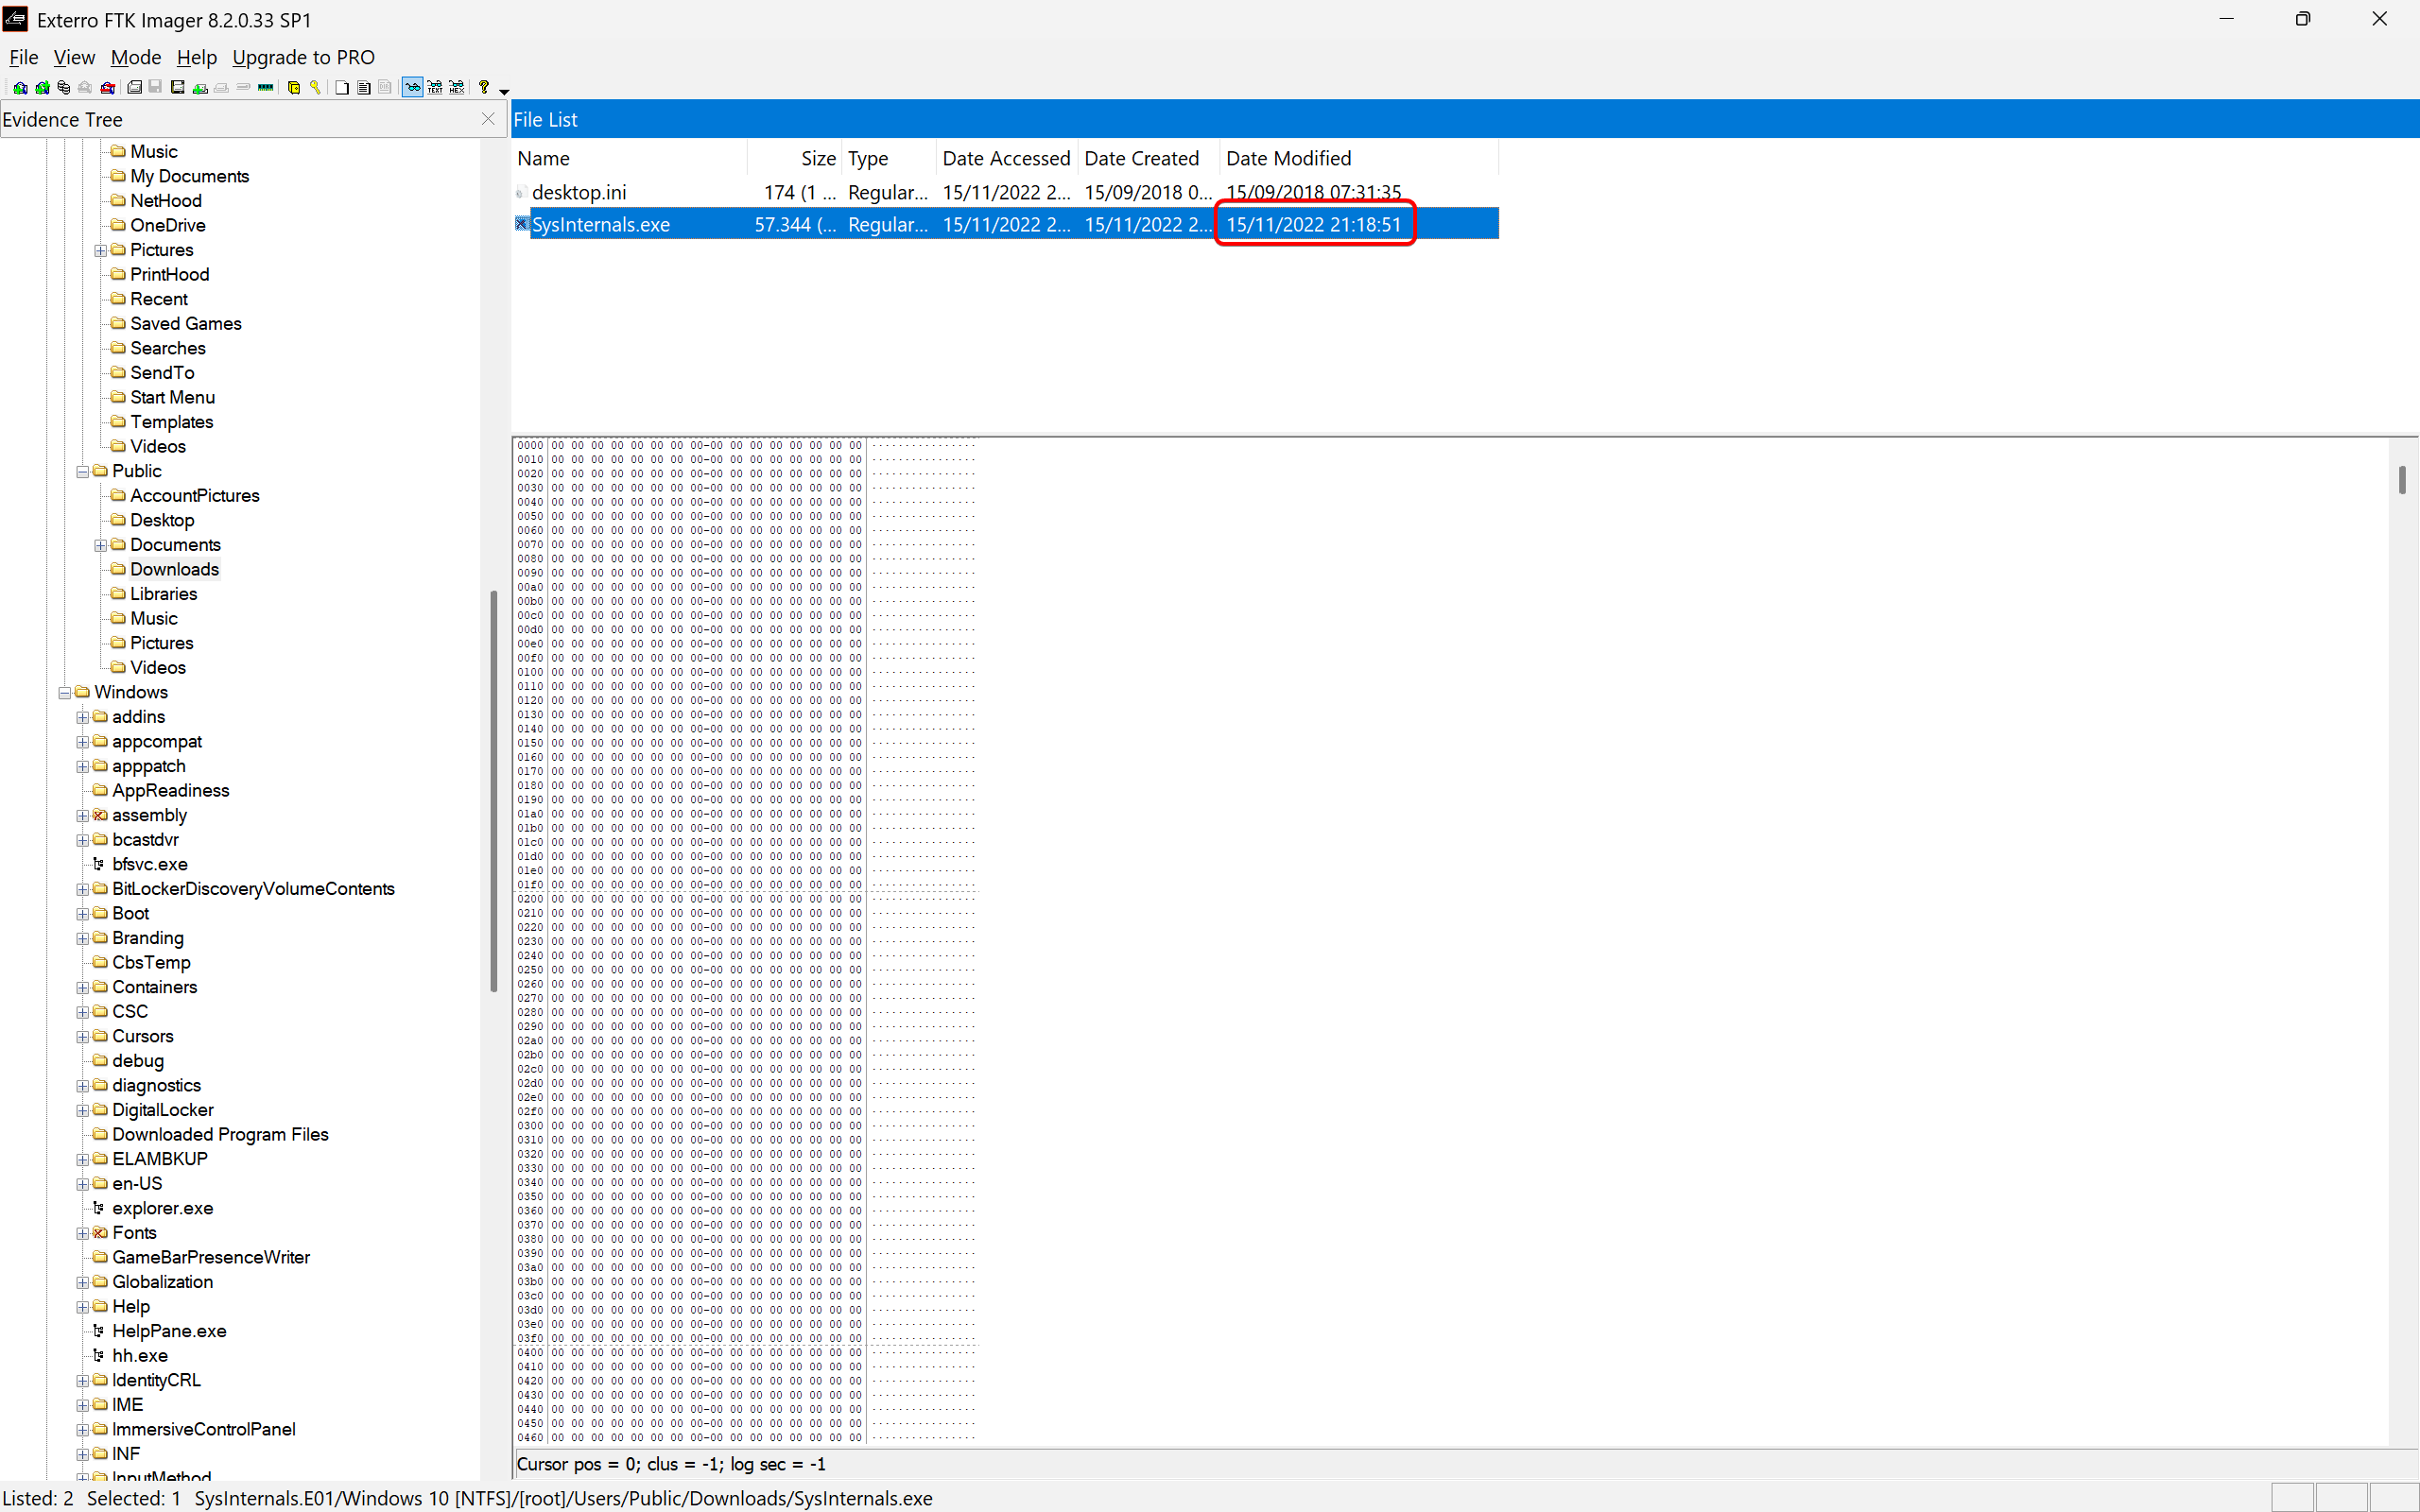Click the Capture Memory chip icon
This screenshot has width=2420, height=1512.
coord(266,88)
